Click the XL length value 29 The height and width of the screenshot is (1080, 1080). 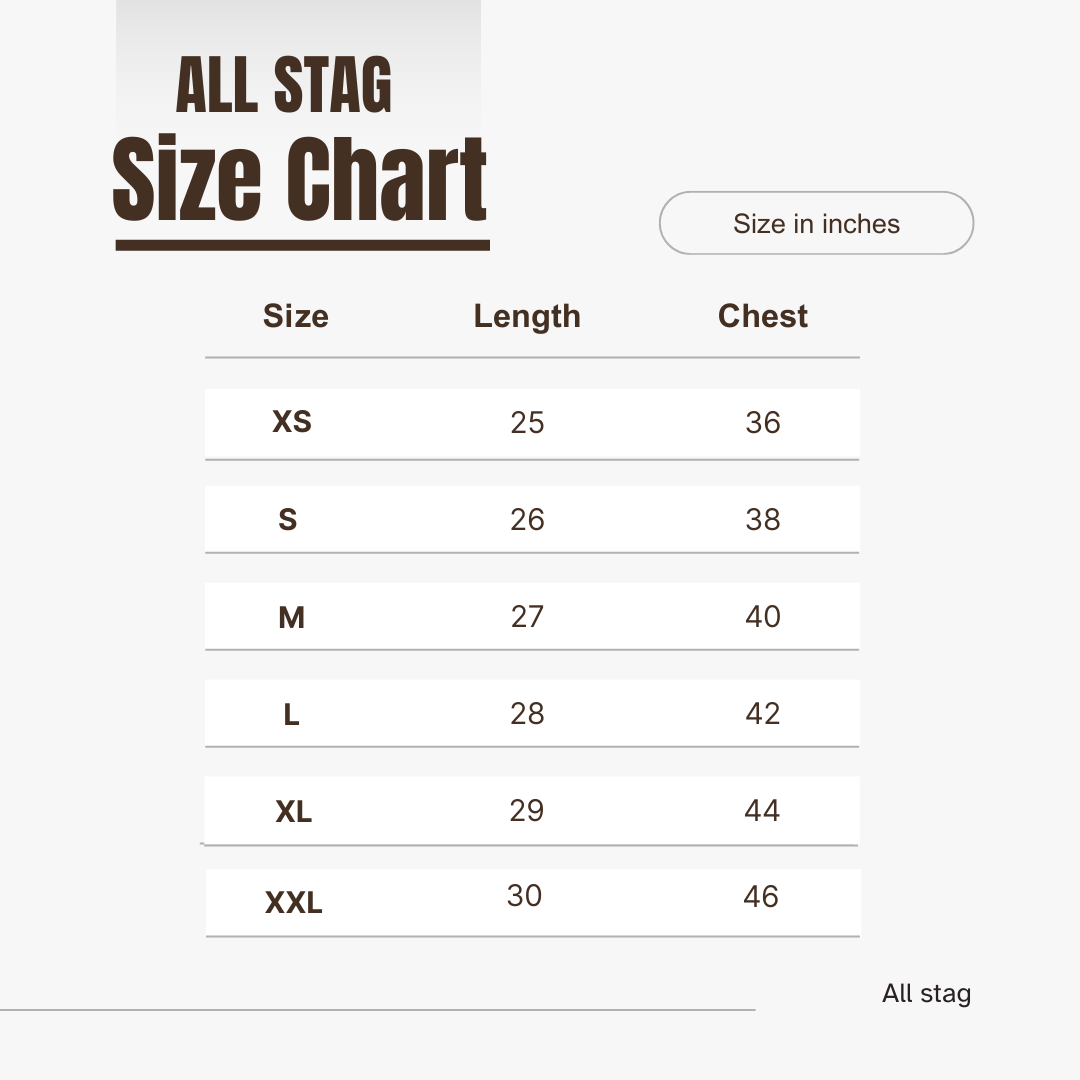(527, 811)
